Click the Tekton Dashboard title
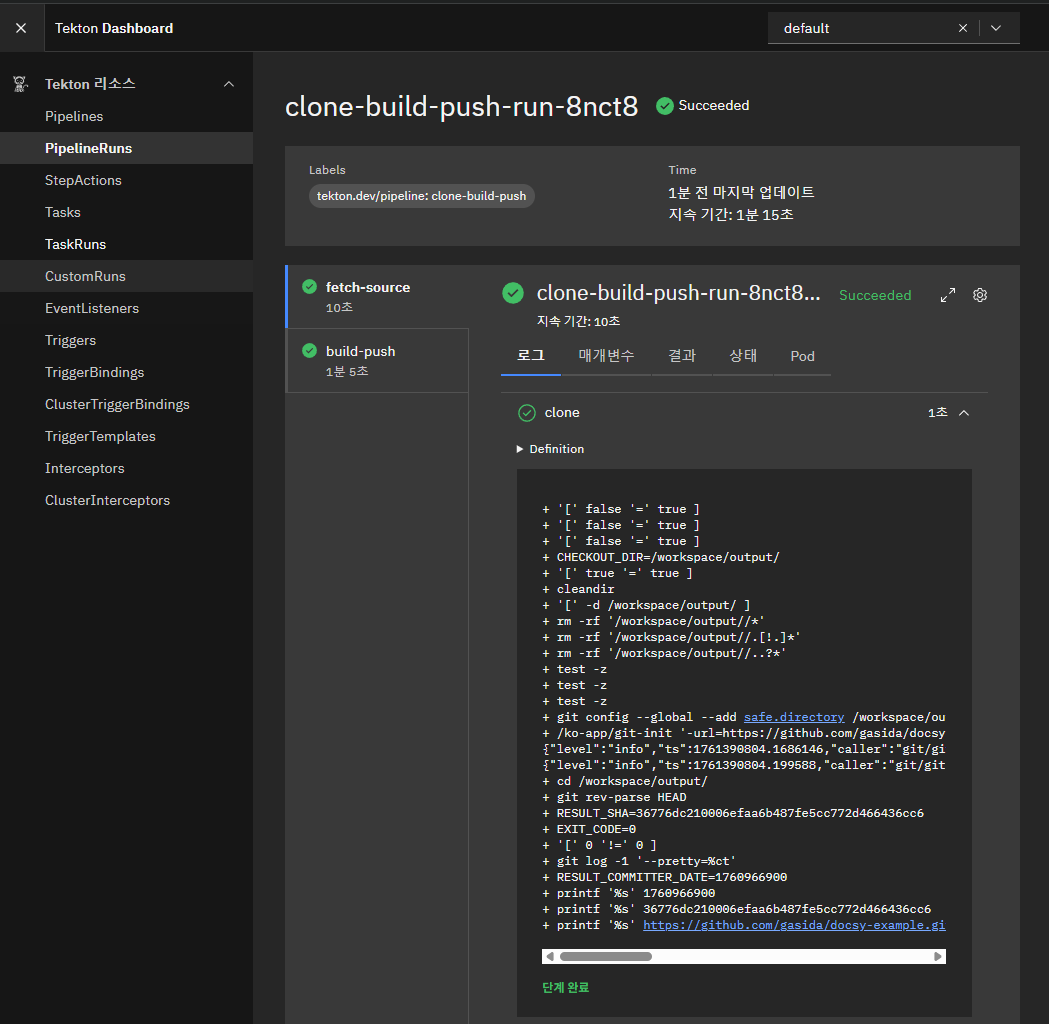Screen dimensions: 1049x1024 [x=114, y=28]
